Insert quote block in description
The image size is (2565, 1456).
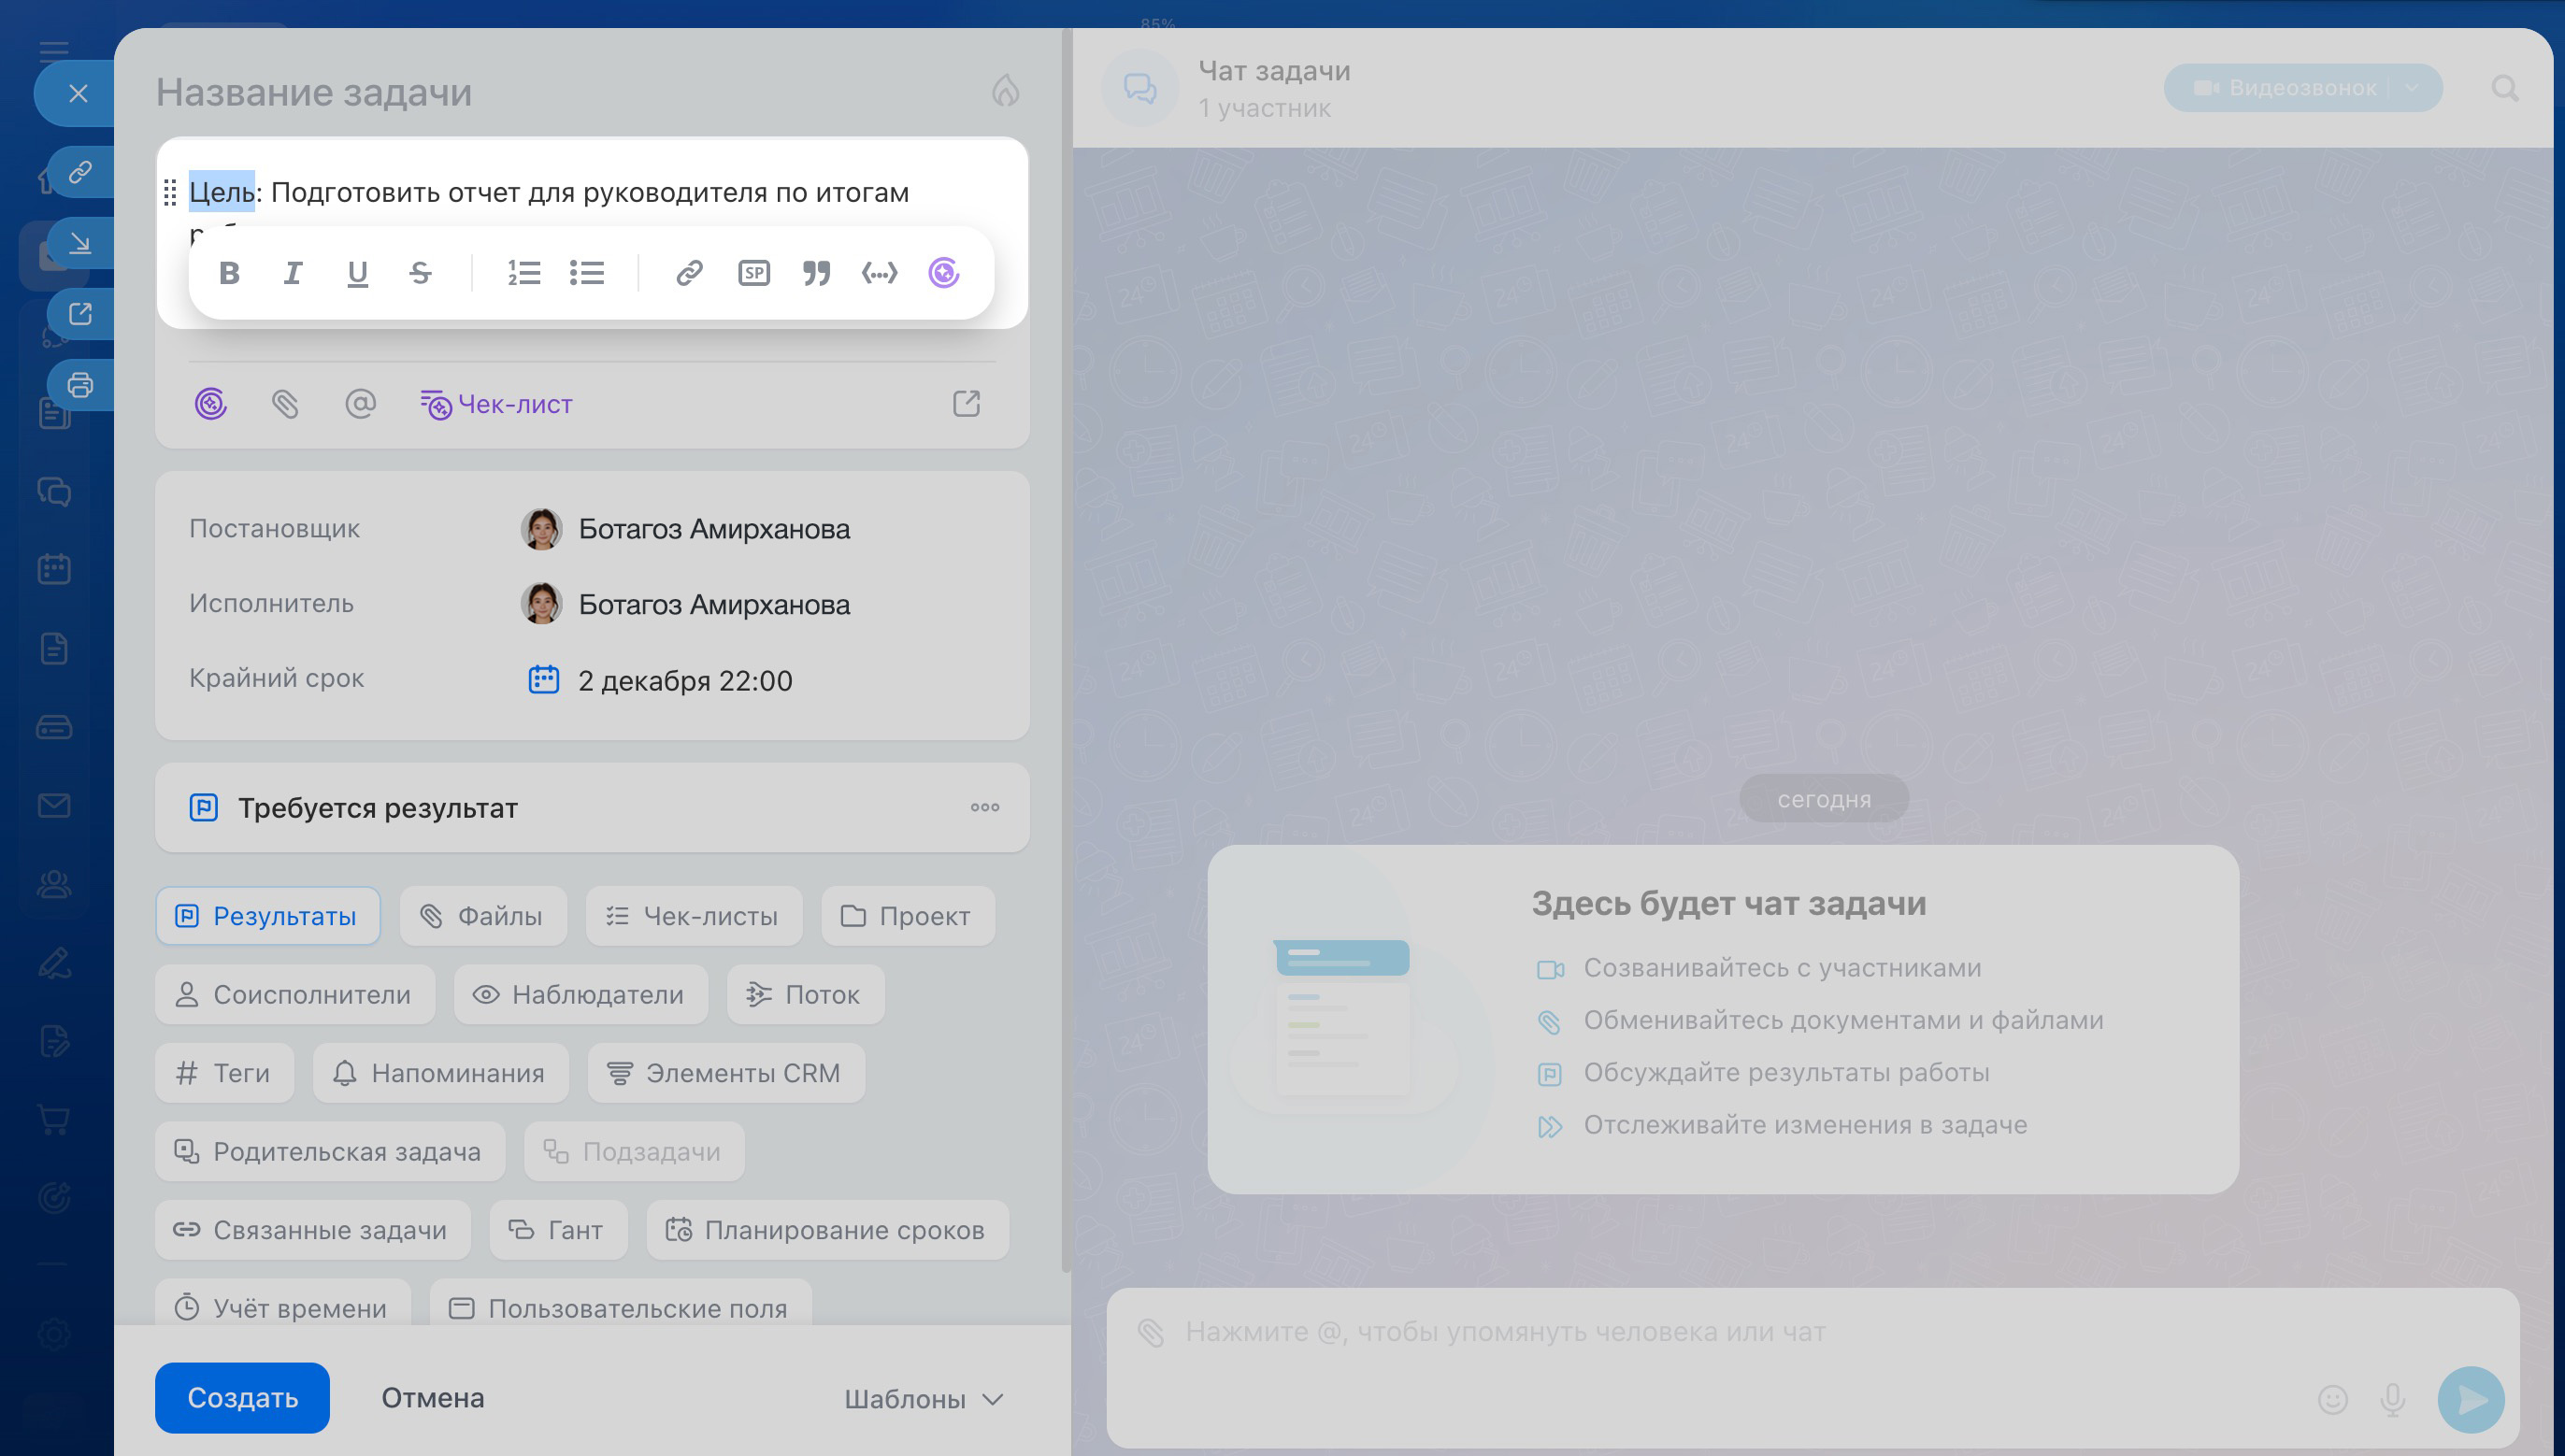click(x=816, y=273)
